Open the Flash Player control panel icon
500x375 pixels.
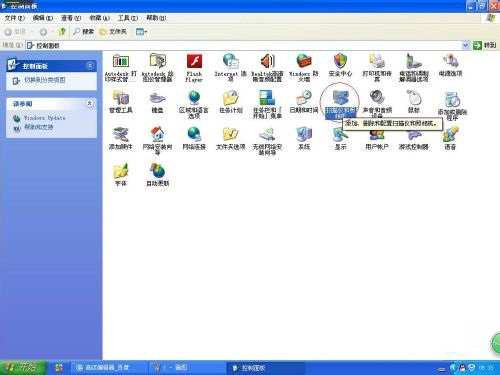[194, 62]
